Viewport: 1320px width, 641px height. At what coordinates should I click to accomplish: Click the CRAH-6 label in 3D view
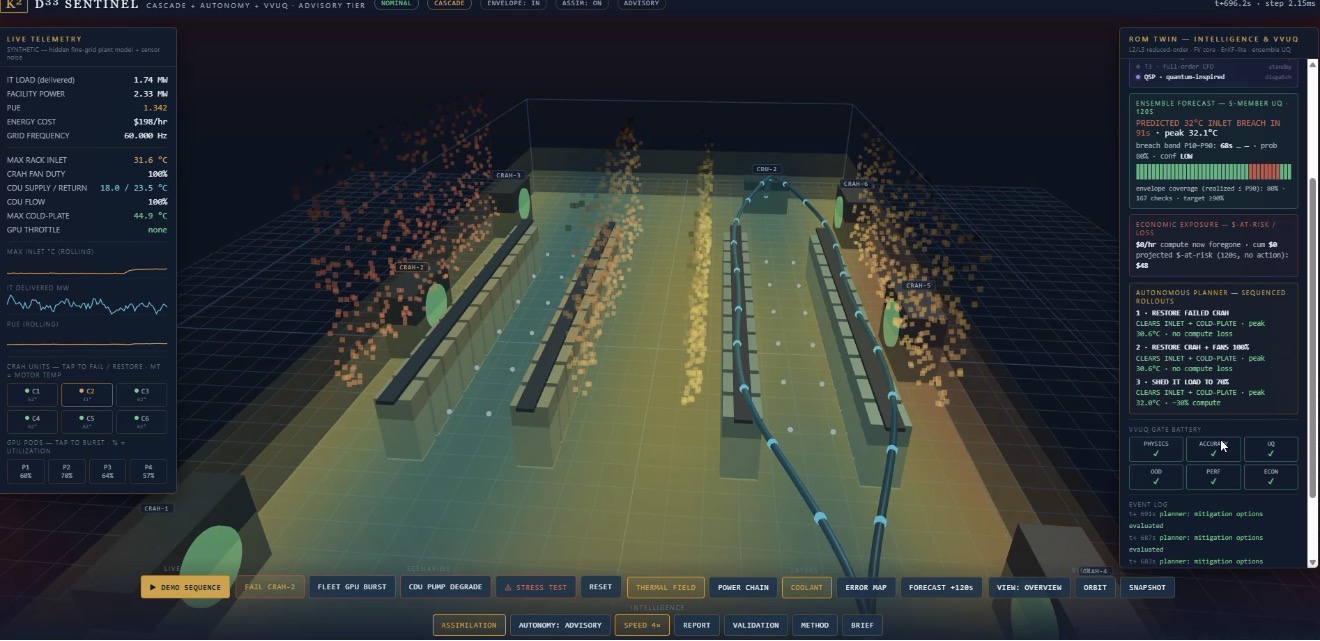856,184
